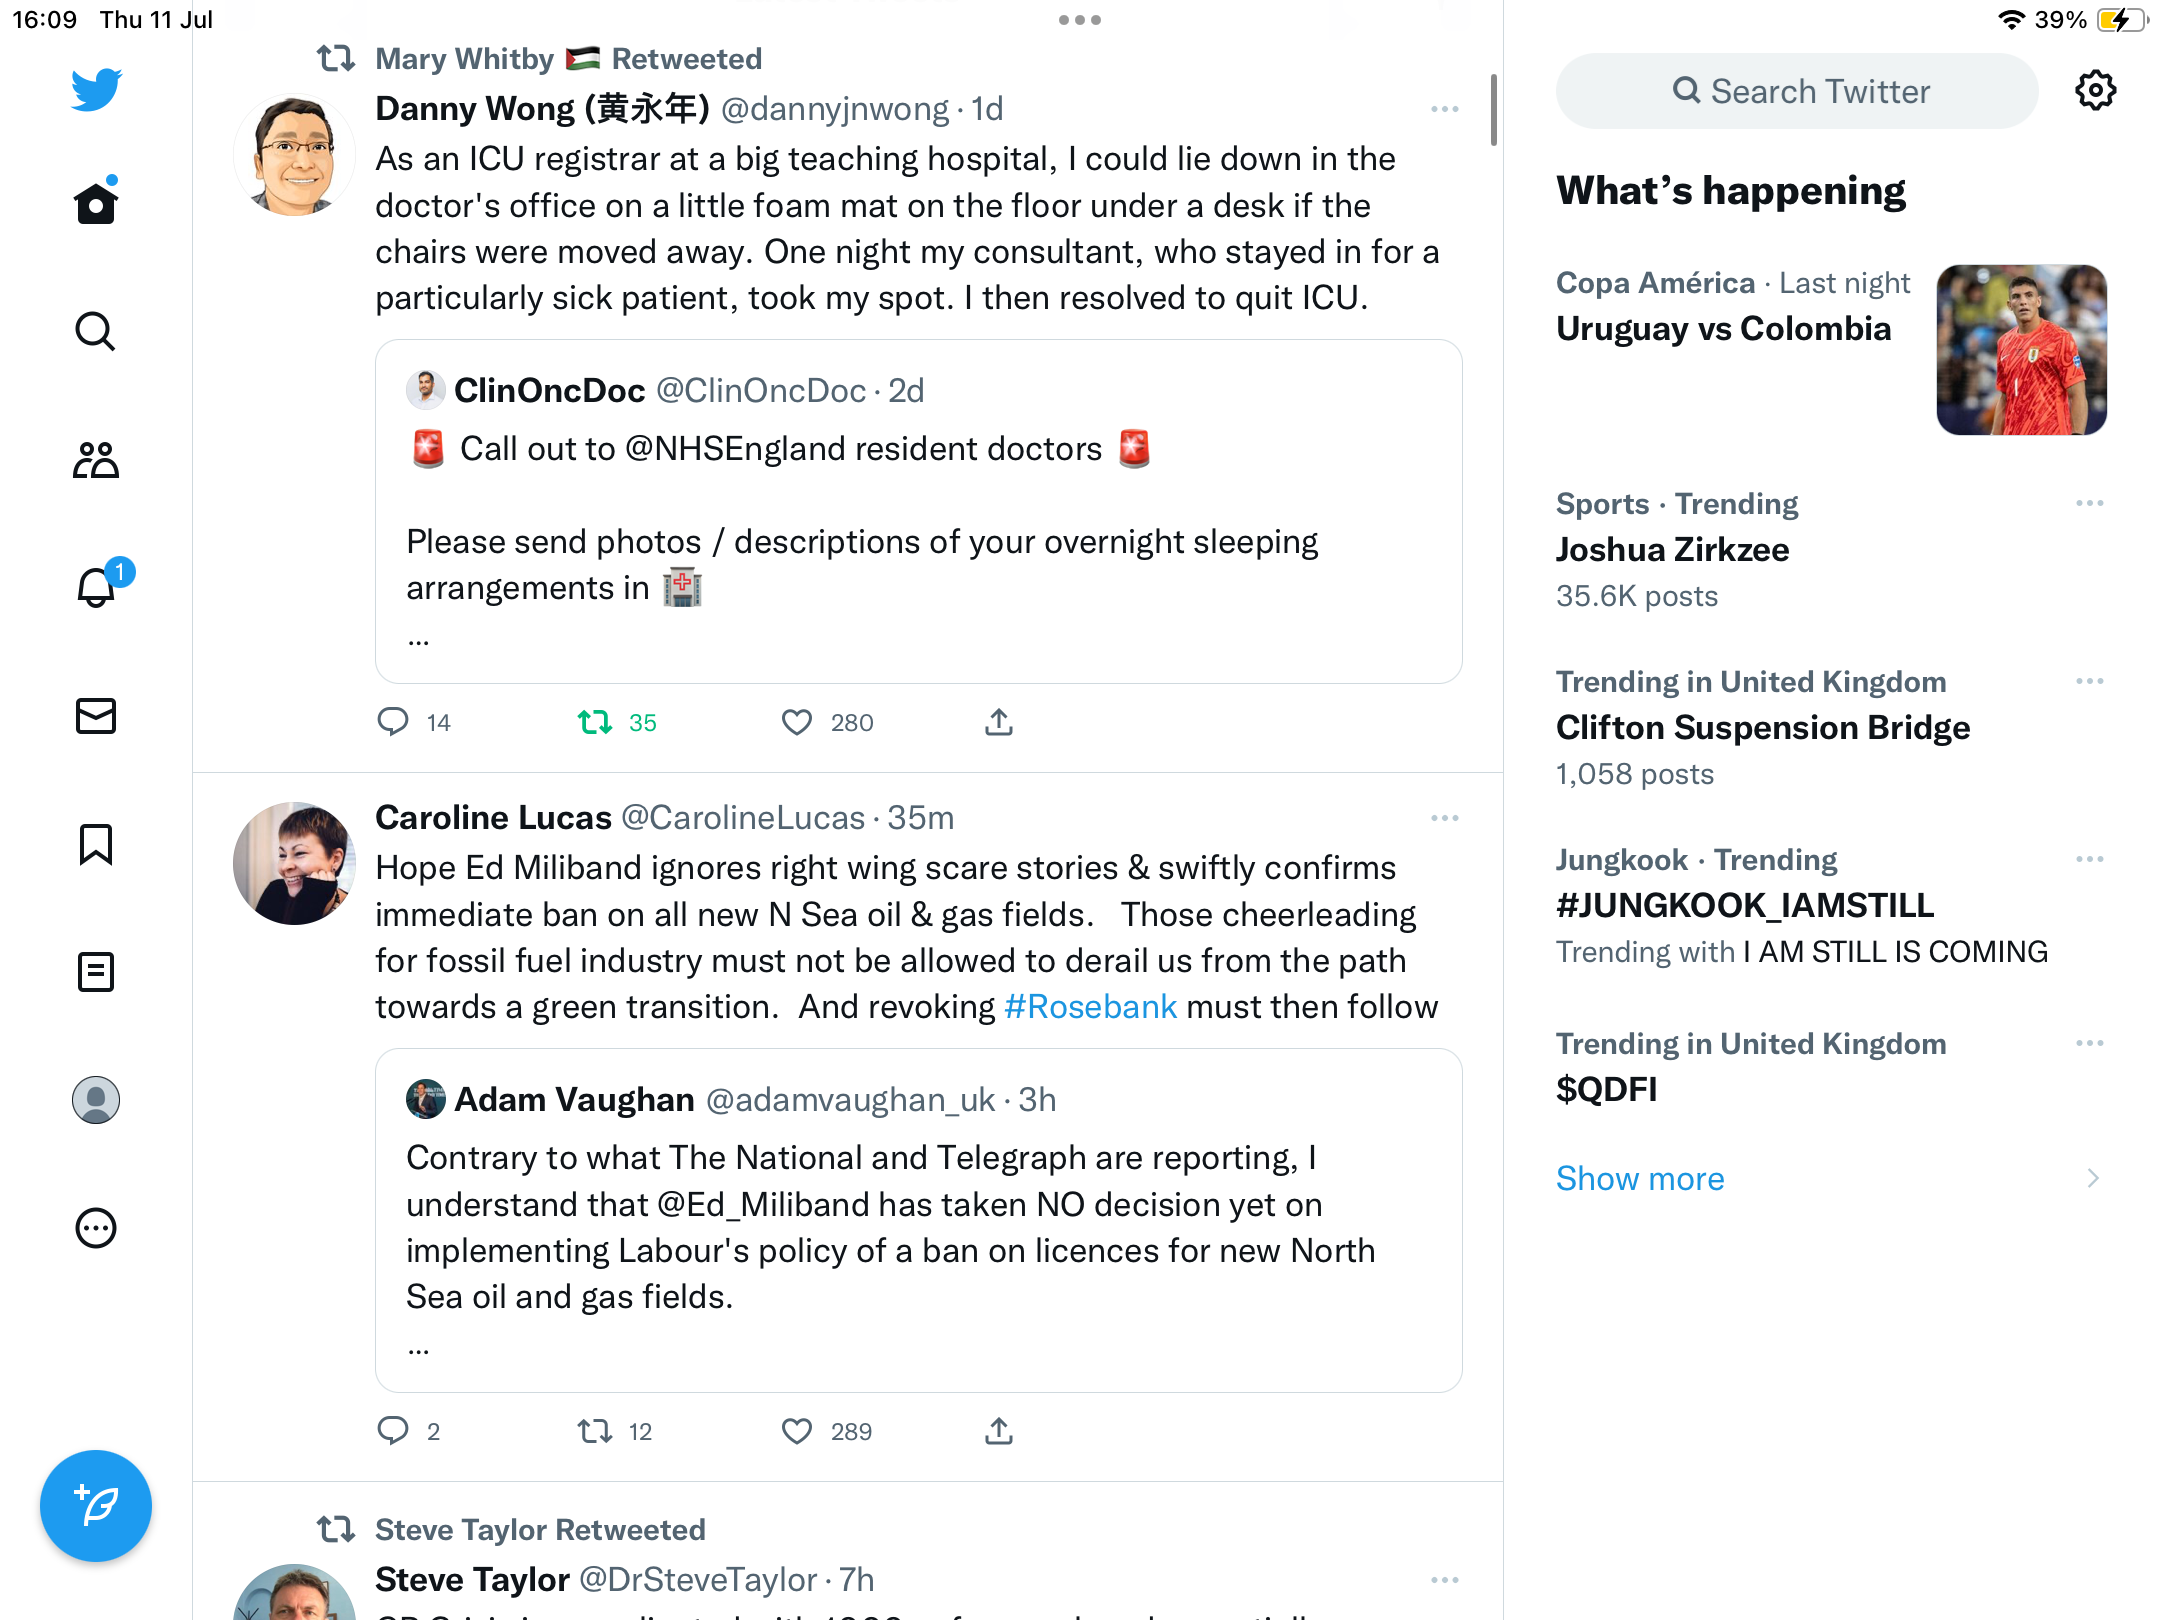The image size is (2160, 1620).
Task: Open the More circle menu
Action: [96, 1228]
